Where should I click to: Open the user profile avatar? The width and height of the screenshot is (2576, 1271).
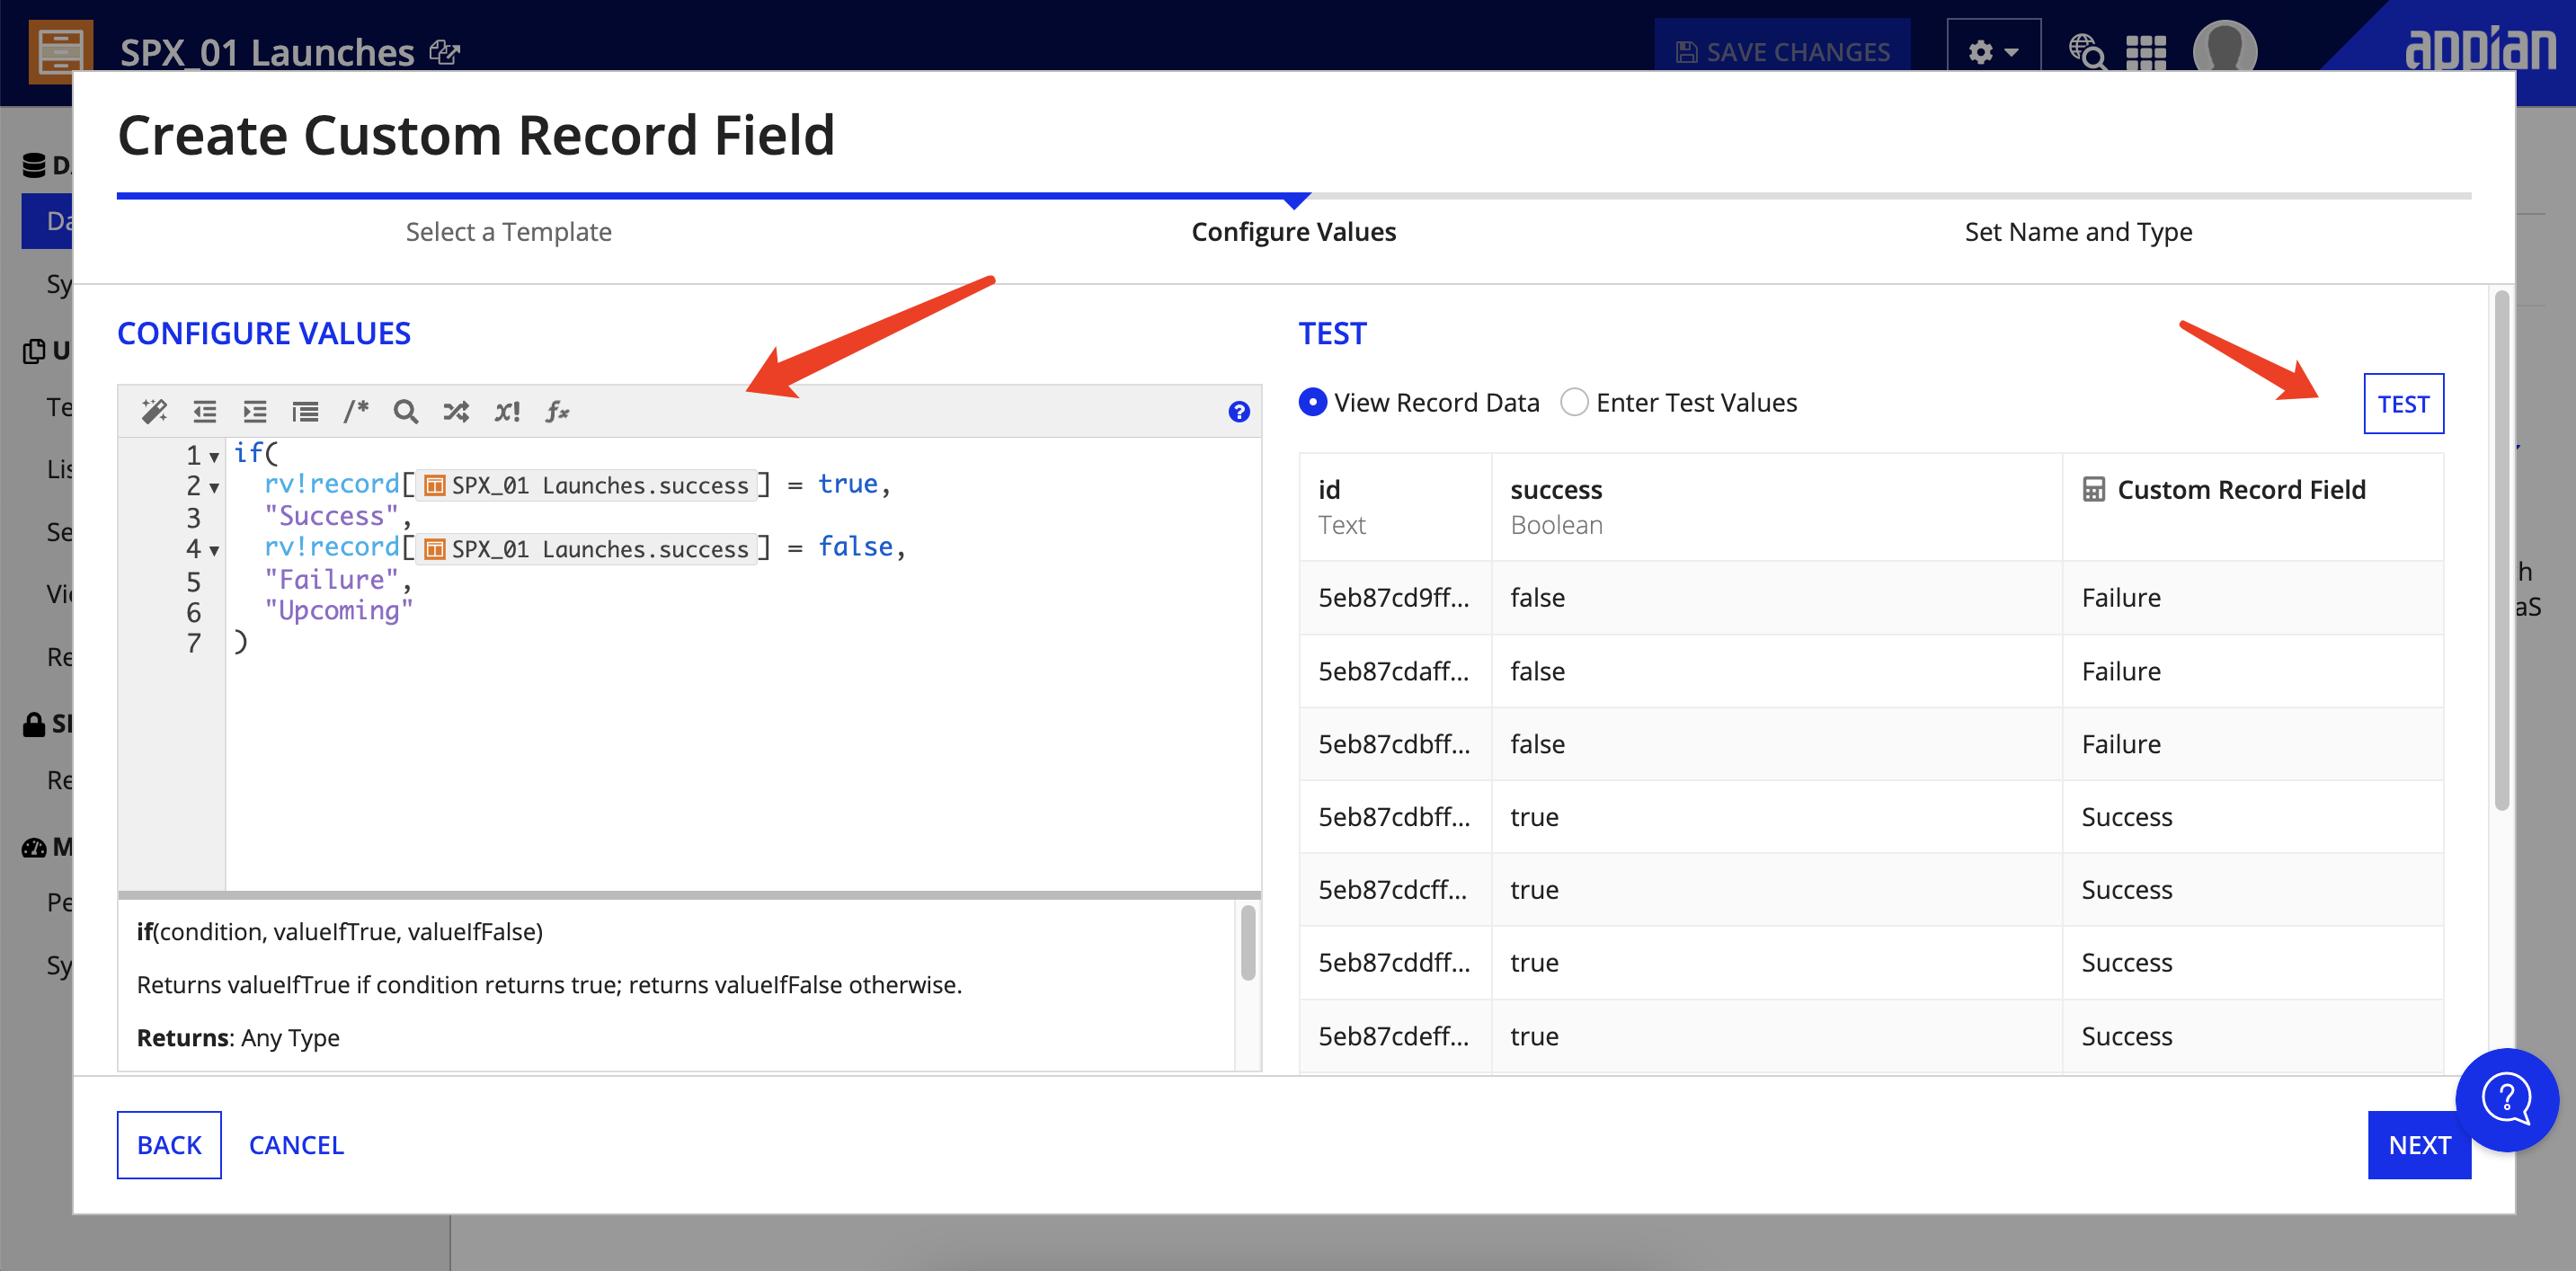tap(2225, 48)
